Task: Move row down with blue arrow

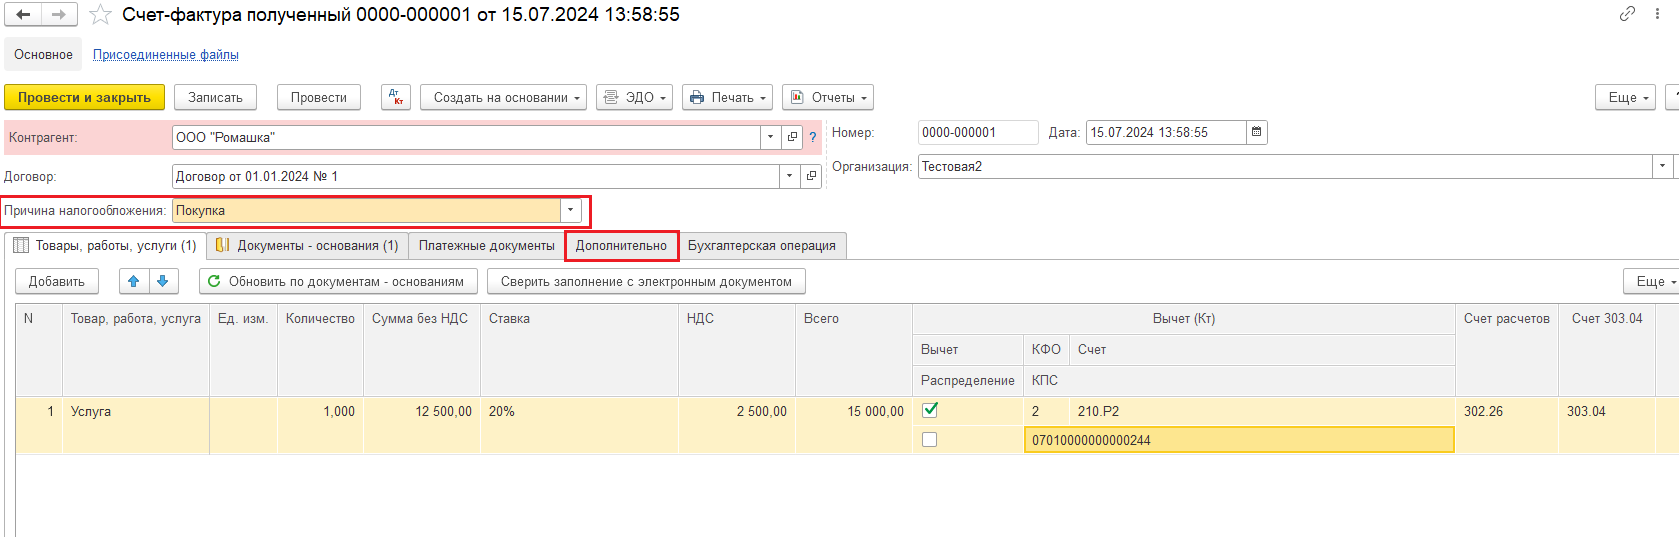Action: [163, 281]
